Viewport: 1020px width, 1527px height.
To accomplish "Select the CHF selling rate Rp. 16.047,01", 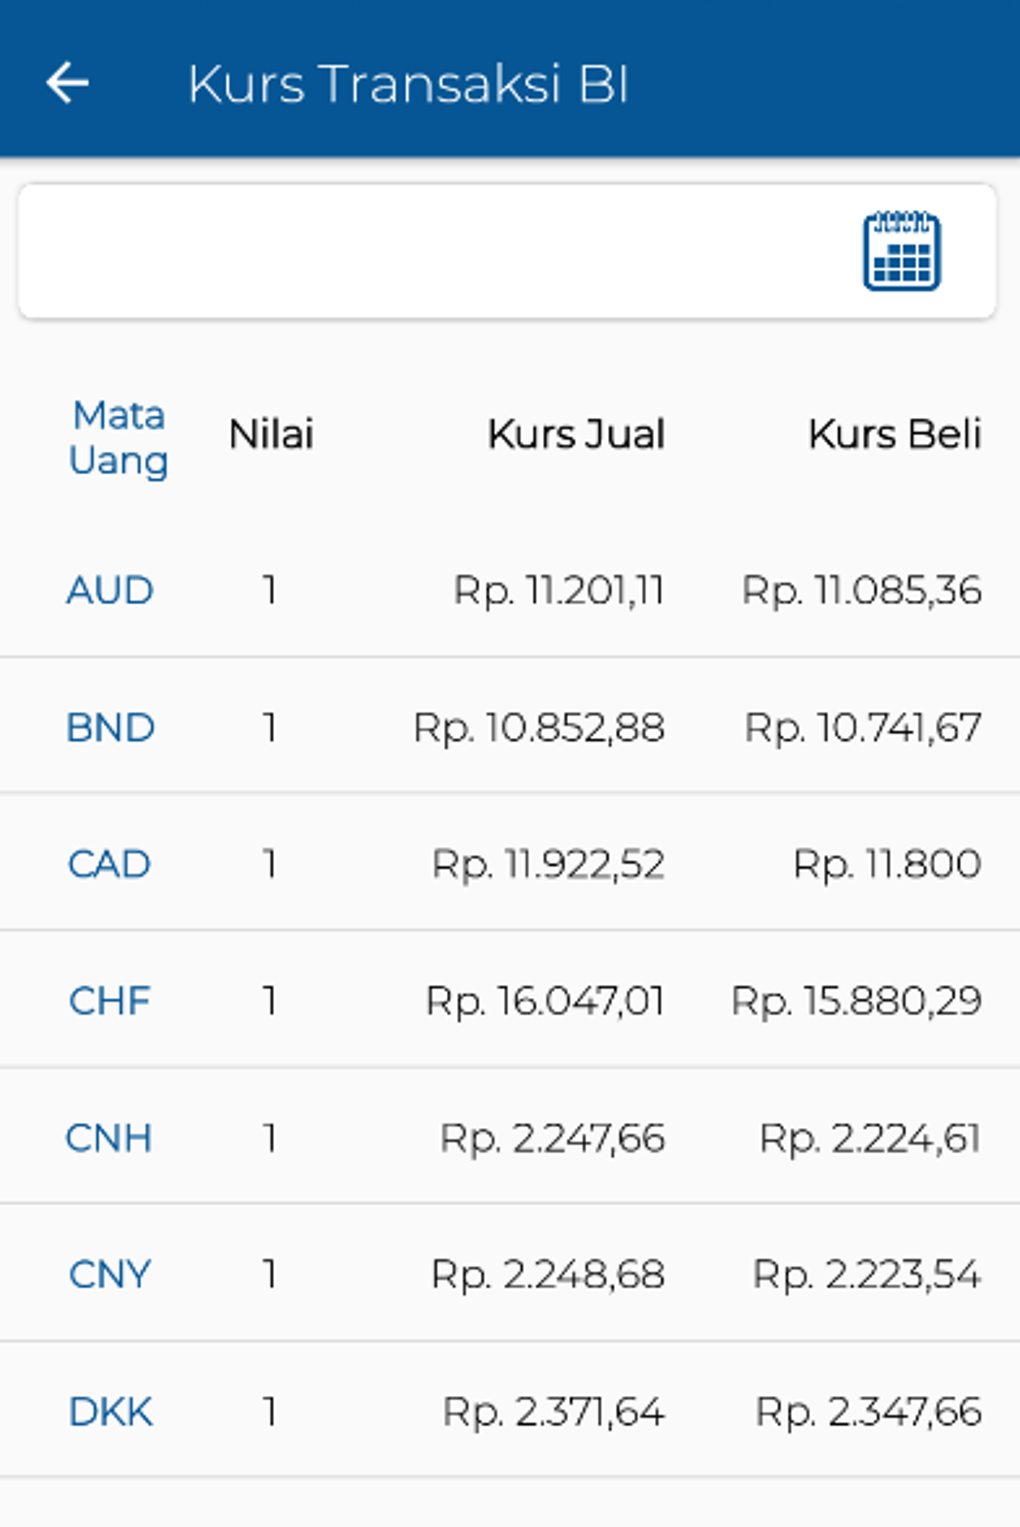I will pos(545,1001).
